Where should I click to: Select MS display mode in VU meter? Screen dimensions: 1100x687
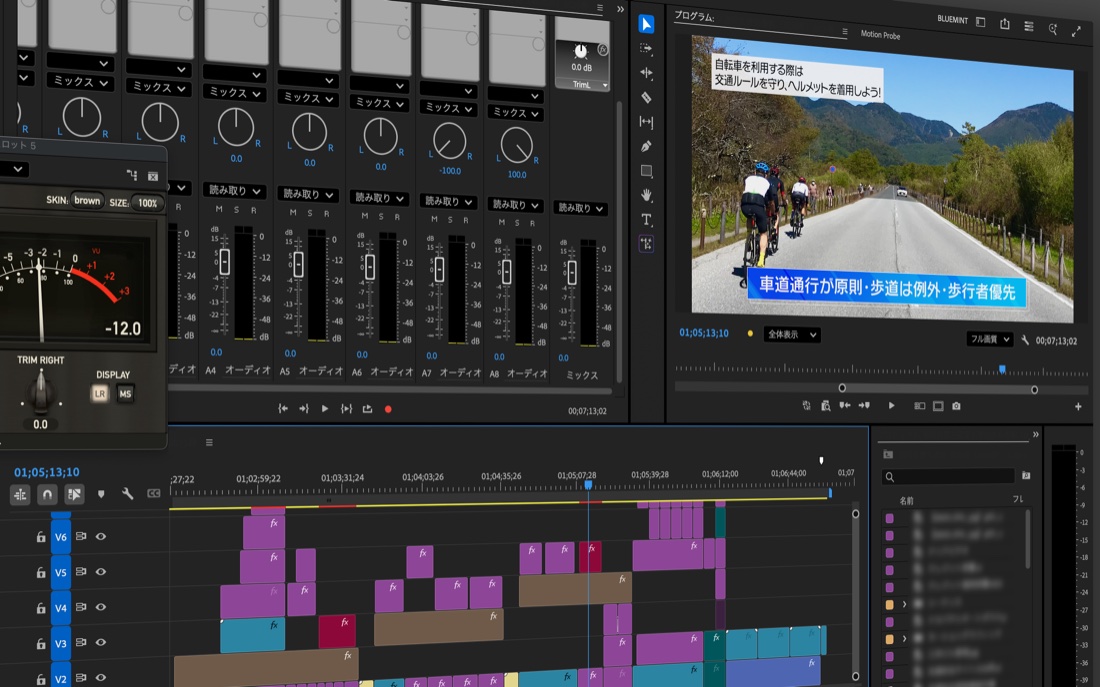[125, 394]
